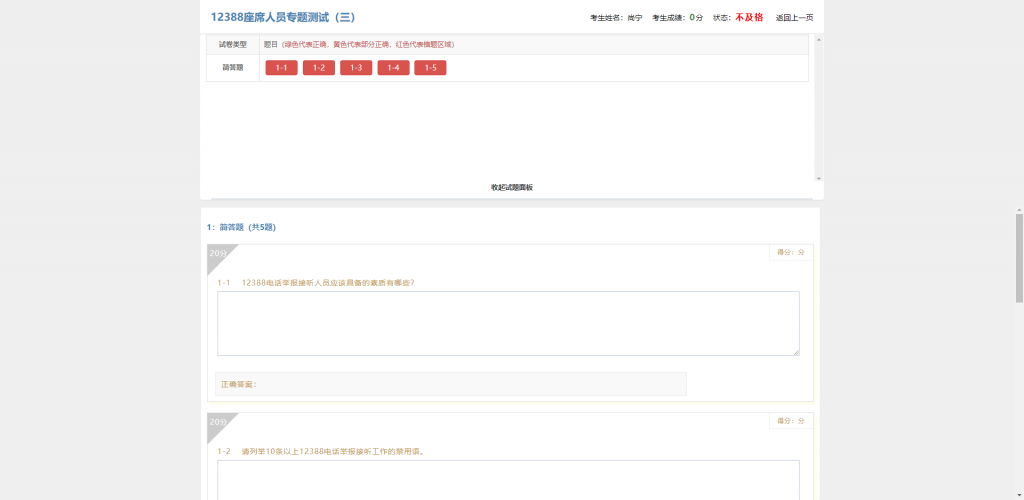Click 得分 label of question 1-2

coord(791,421)
